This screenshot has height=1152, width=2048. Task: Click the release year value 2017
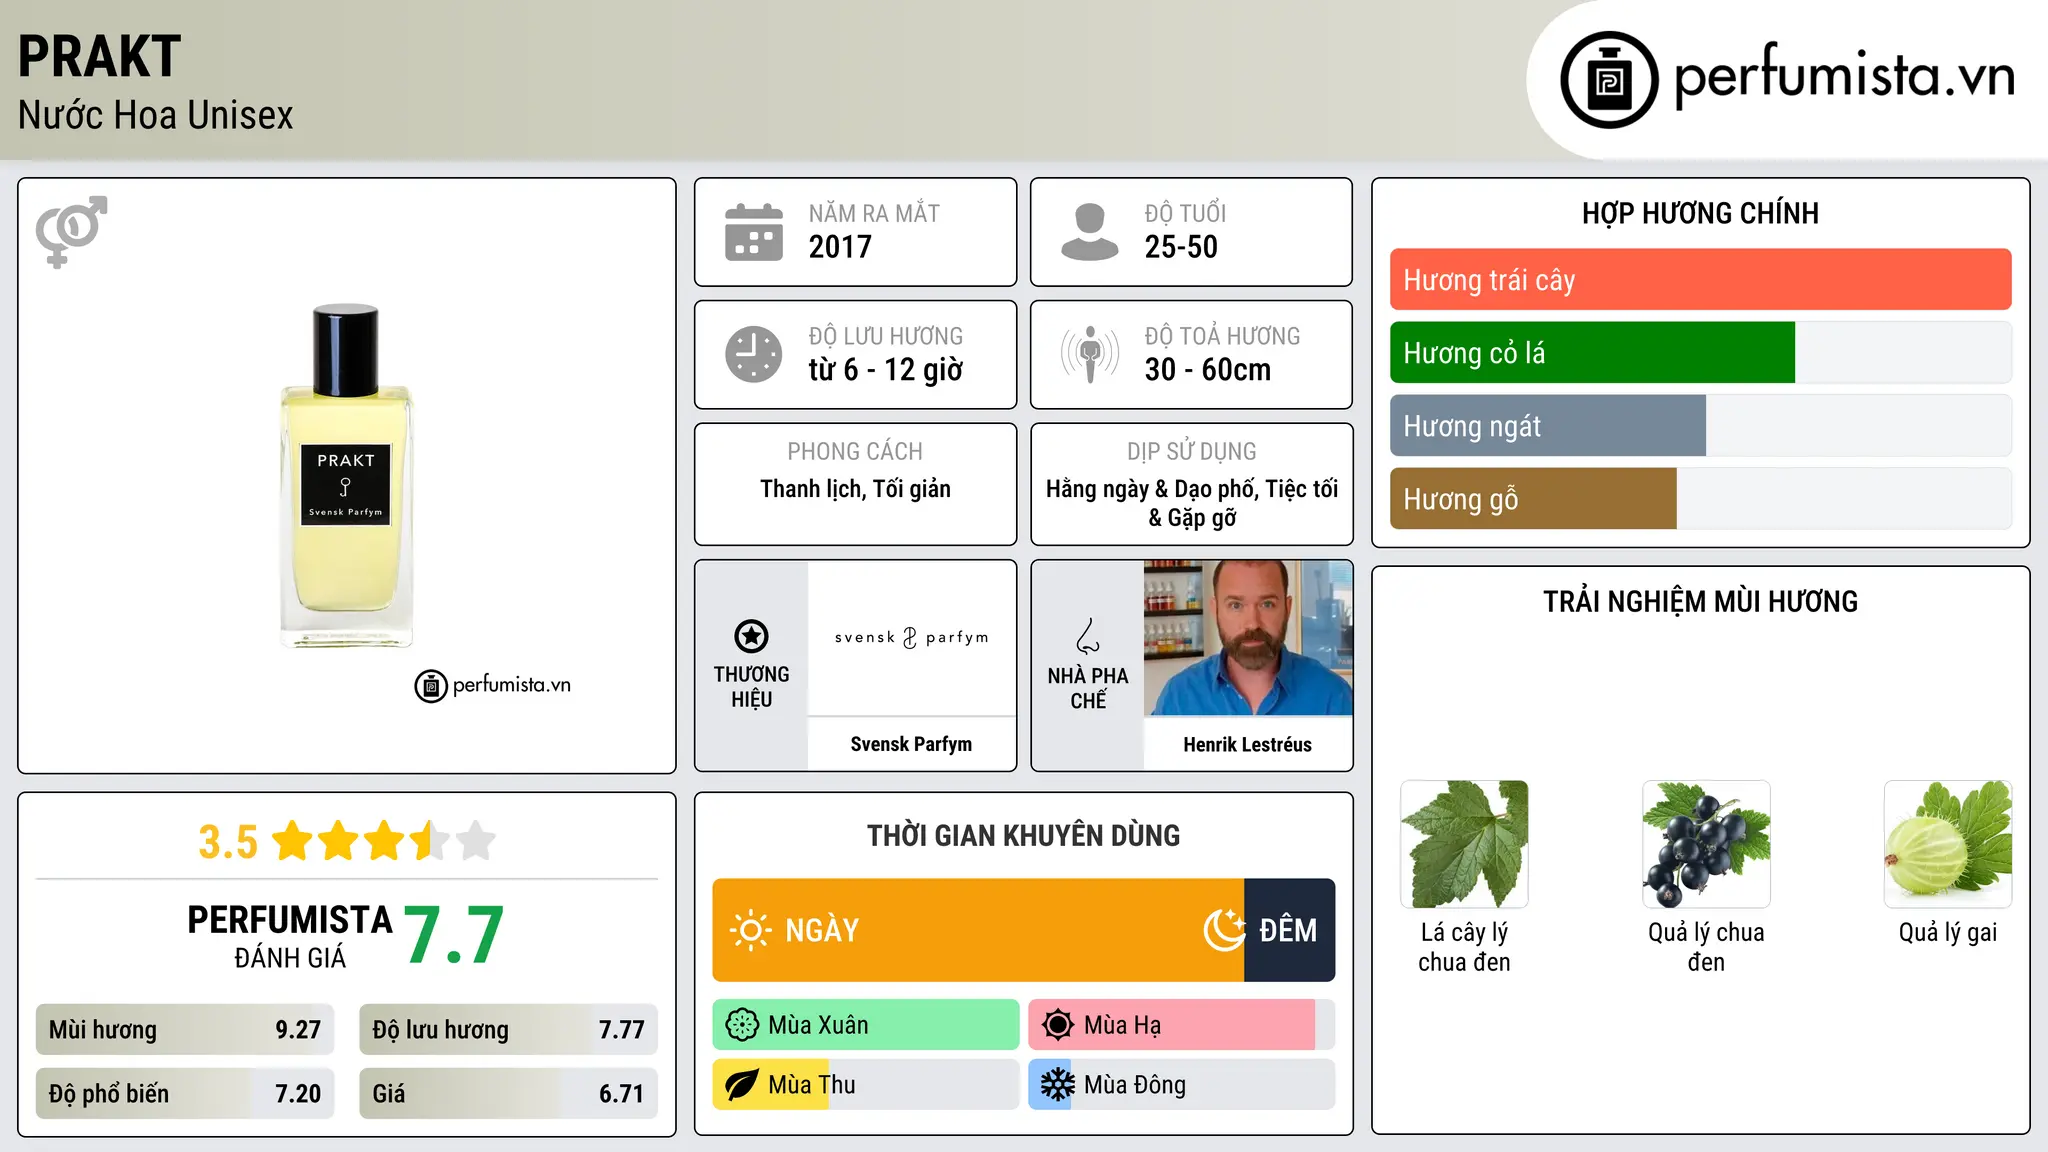pyautogui.click(x=840, y=247)
